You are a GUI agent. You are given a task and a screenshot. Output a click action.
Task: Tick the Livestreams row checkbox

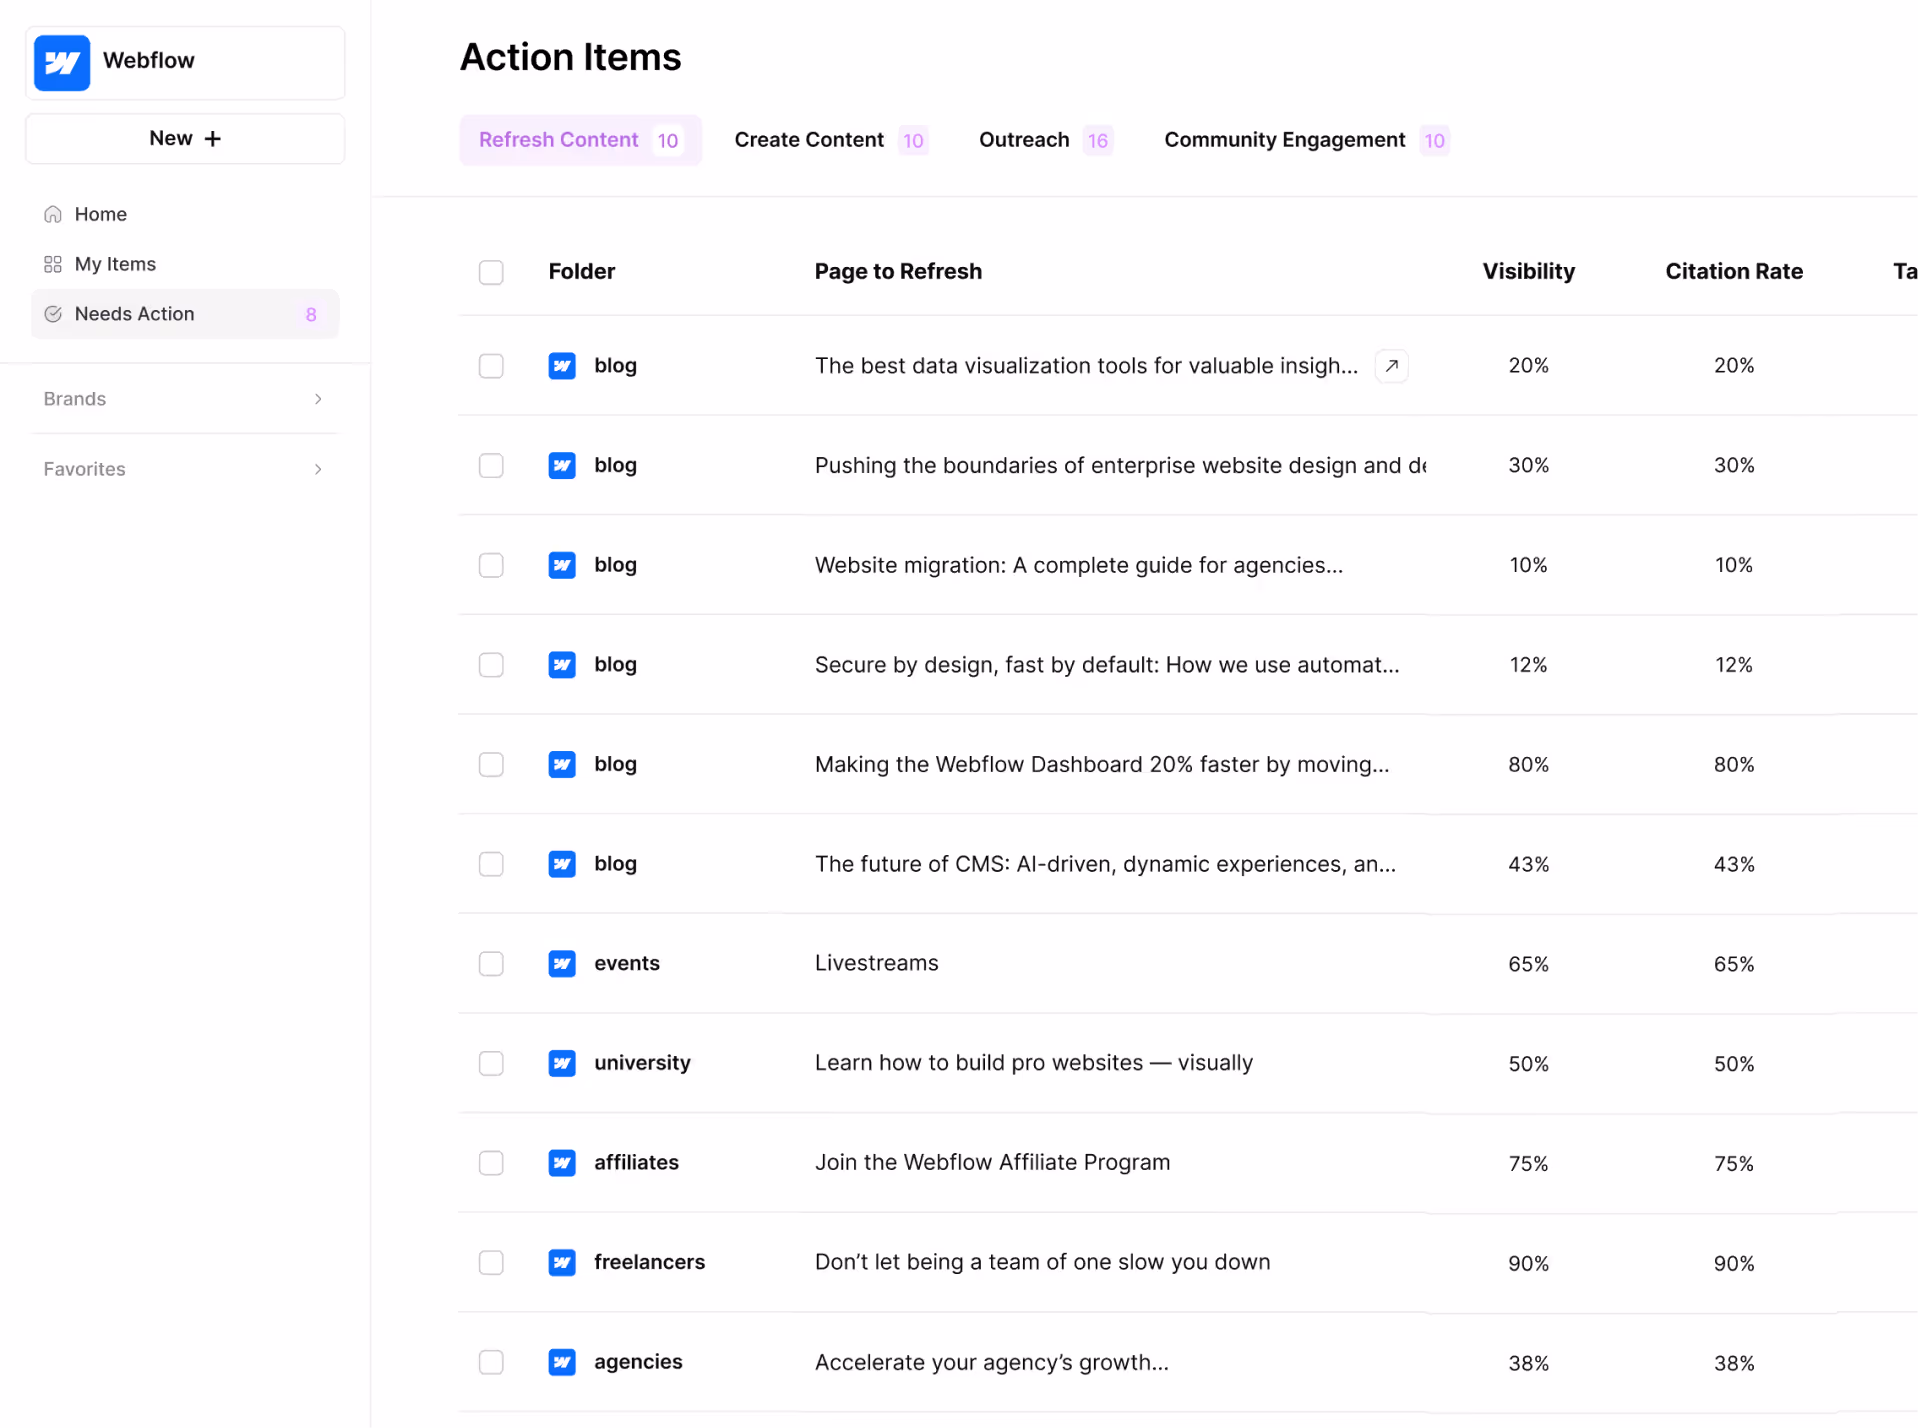491,964
